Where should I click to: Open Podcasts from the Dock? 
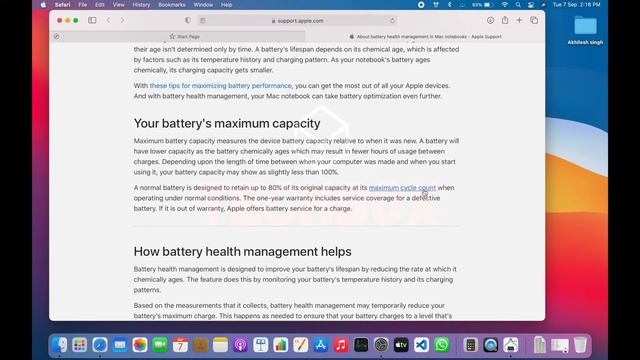tap(240, 345)
